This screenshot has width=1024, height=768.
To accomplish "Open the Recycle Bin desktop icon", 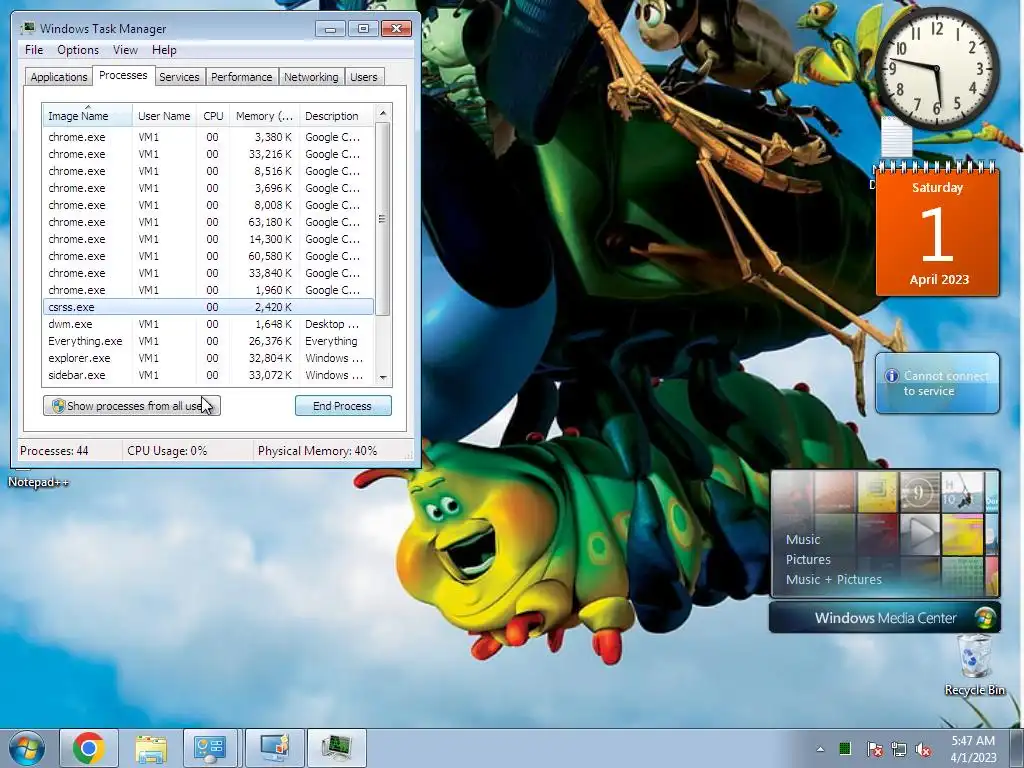I will [974, 665].
